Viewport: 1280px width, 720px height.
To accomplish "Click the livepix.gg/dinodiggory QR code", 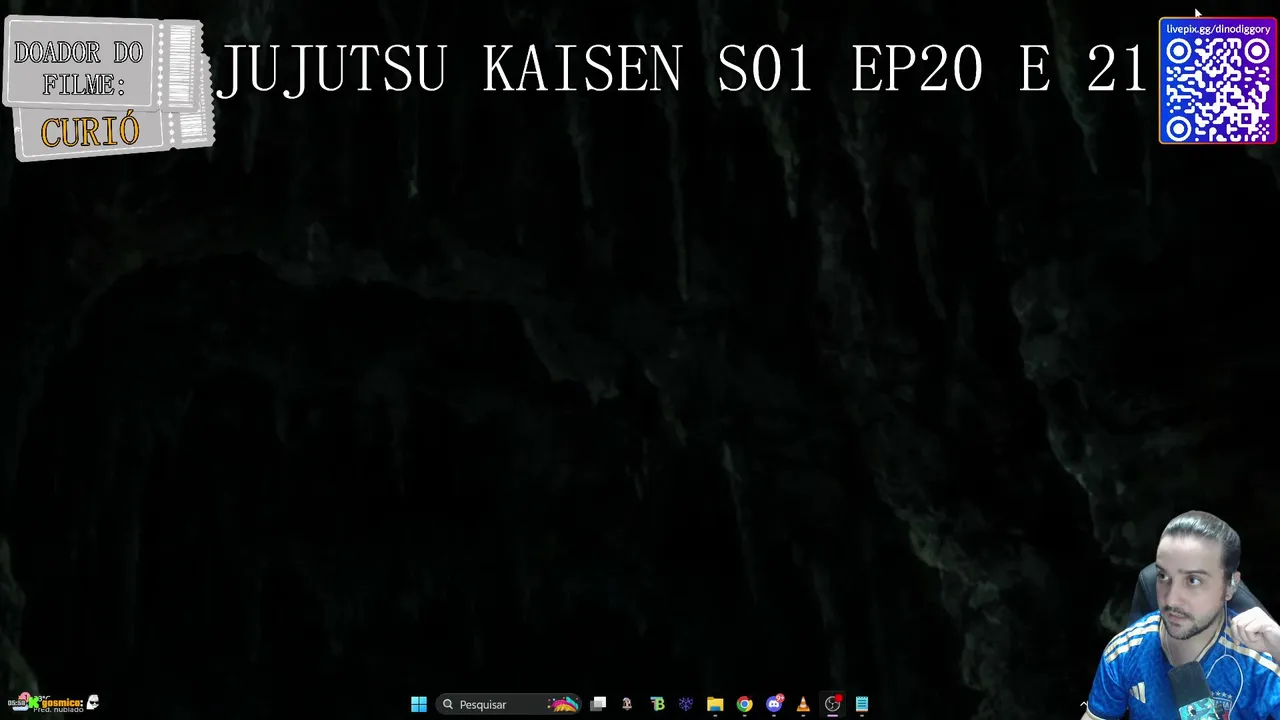I will (x=1218, y=90).
